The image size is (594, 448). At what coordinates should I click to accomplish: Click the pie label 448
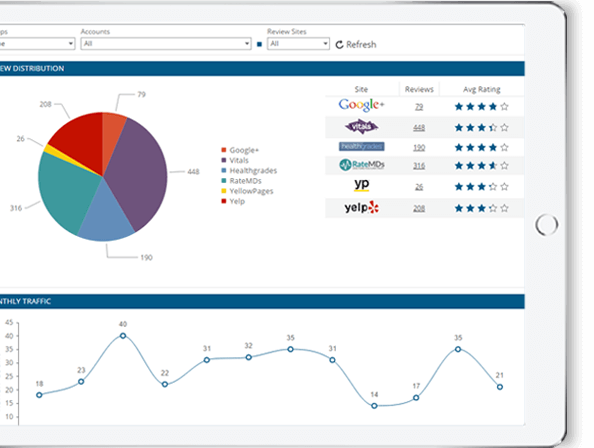[x=193, y=172]
